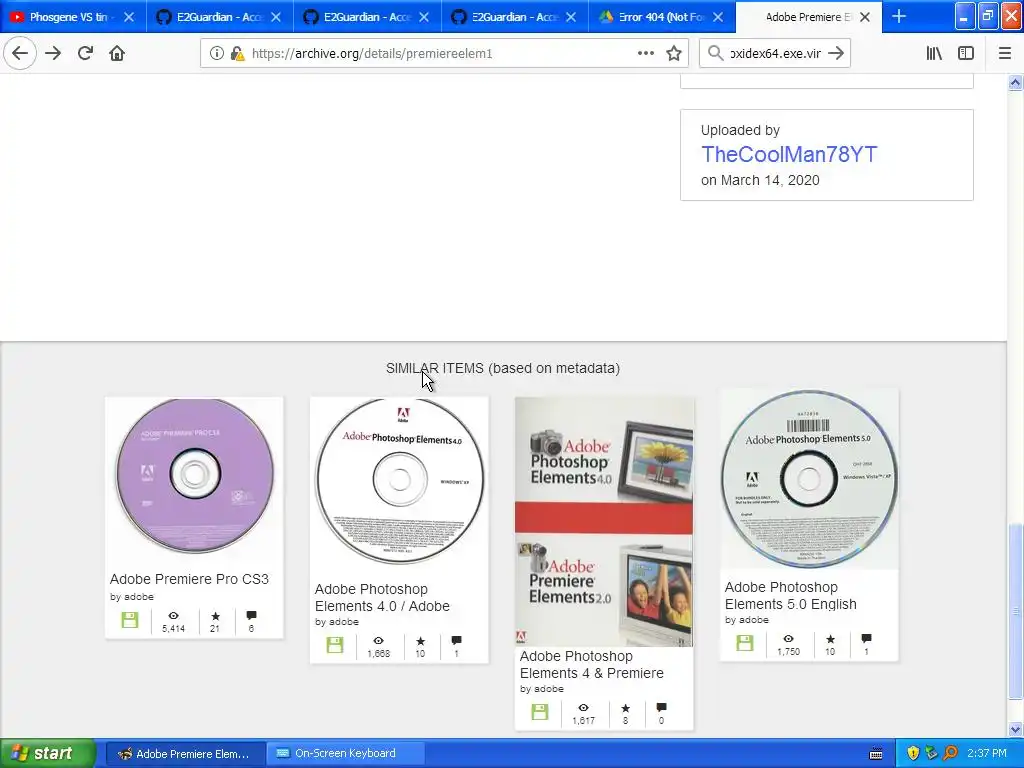Toggle the sidebar view icon
1024x768 pixels.
pos(966,53)
